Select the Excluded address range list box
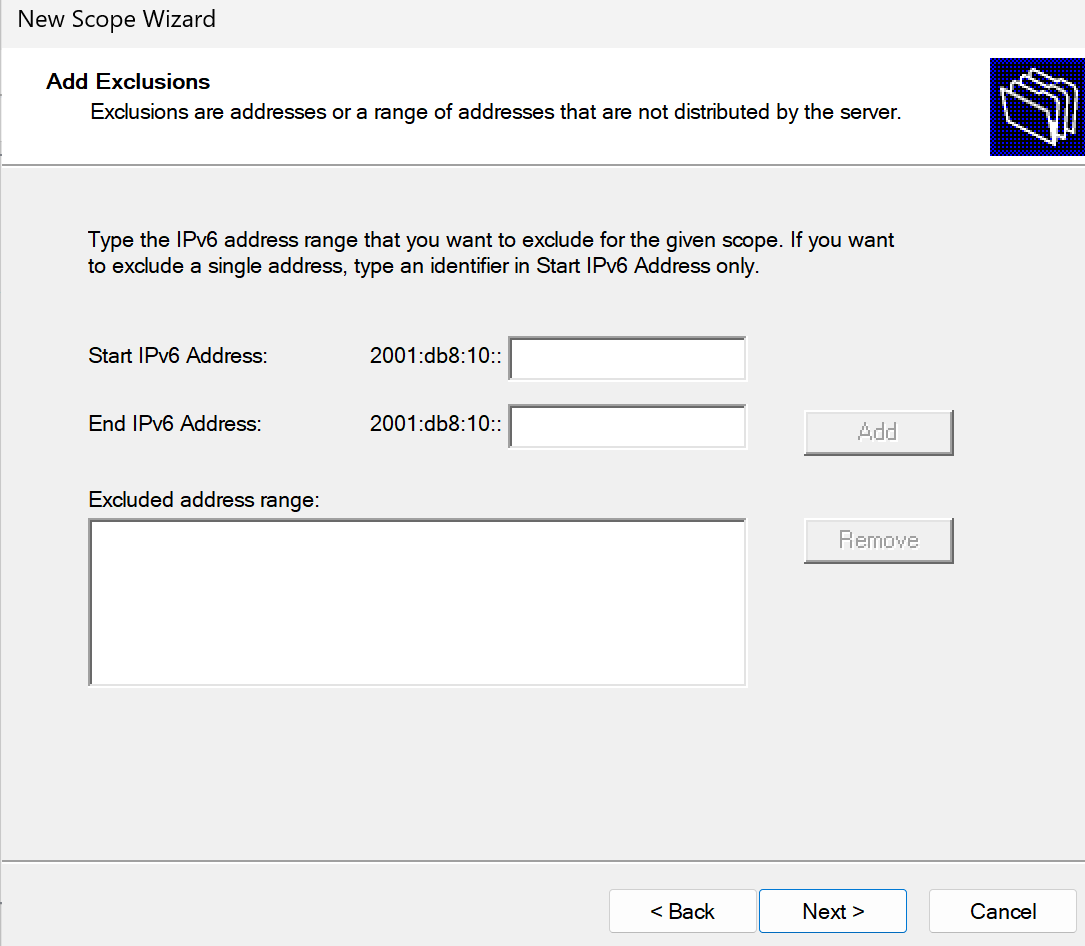 [417, 603]
